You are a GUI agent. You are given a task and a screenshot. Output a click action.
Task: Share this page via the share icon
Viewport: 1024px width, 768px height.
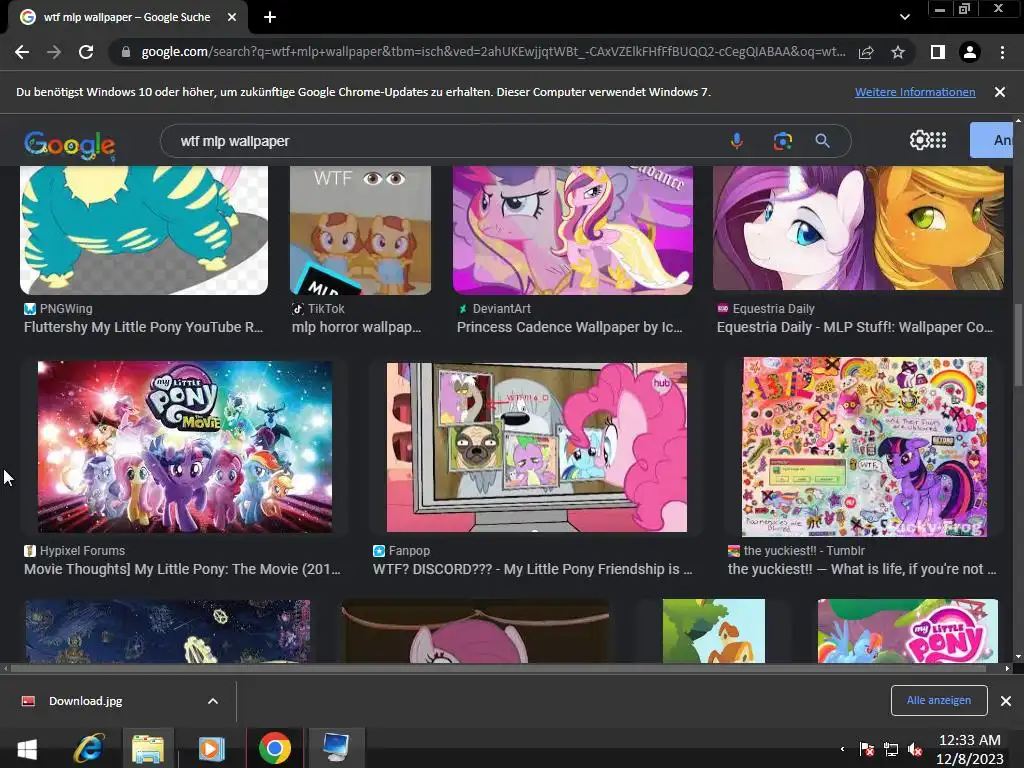[x=866, y=52]
